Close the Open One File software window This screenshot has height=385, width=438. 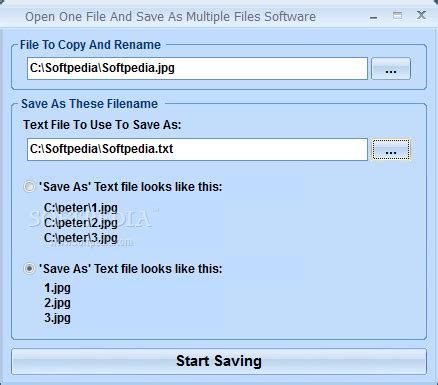coord(421,15)
